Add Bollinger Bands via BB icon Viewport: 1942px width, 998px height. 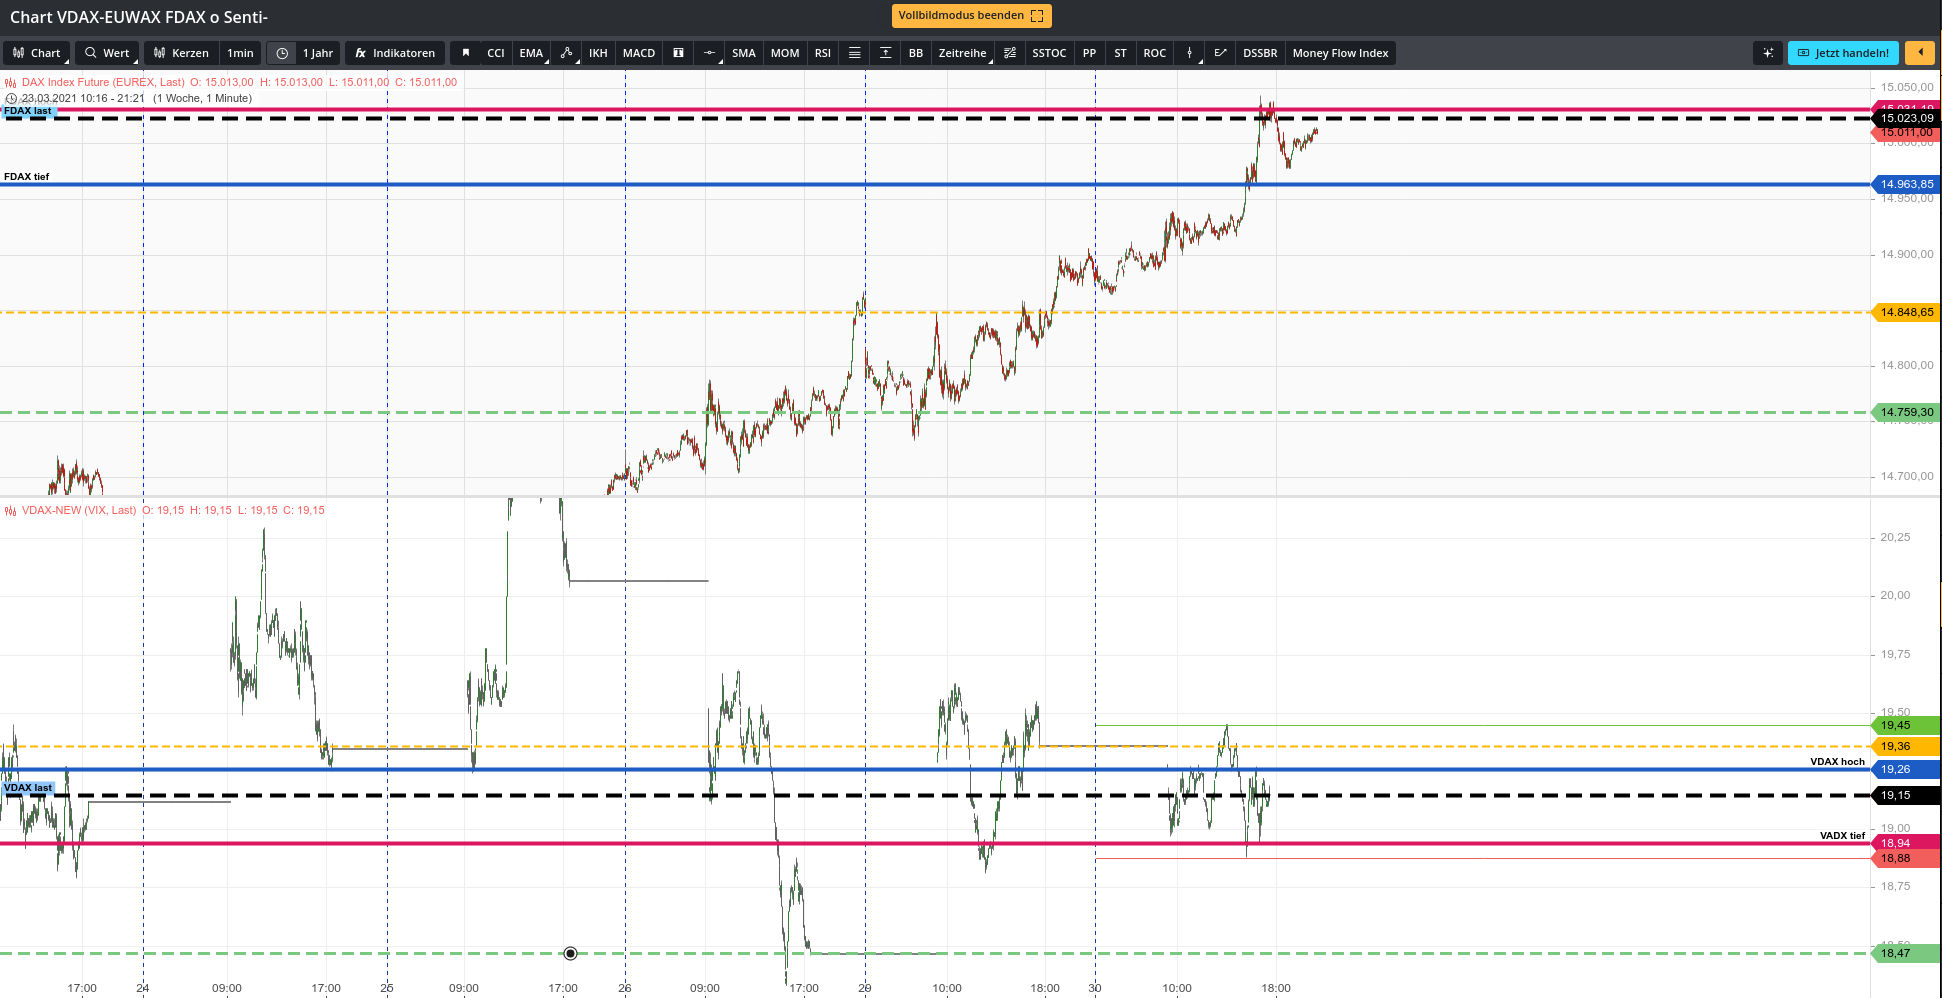click(x=915, y=53)
